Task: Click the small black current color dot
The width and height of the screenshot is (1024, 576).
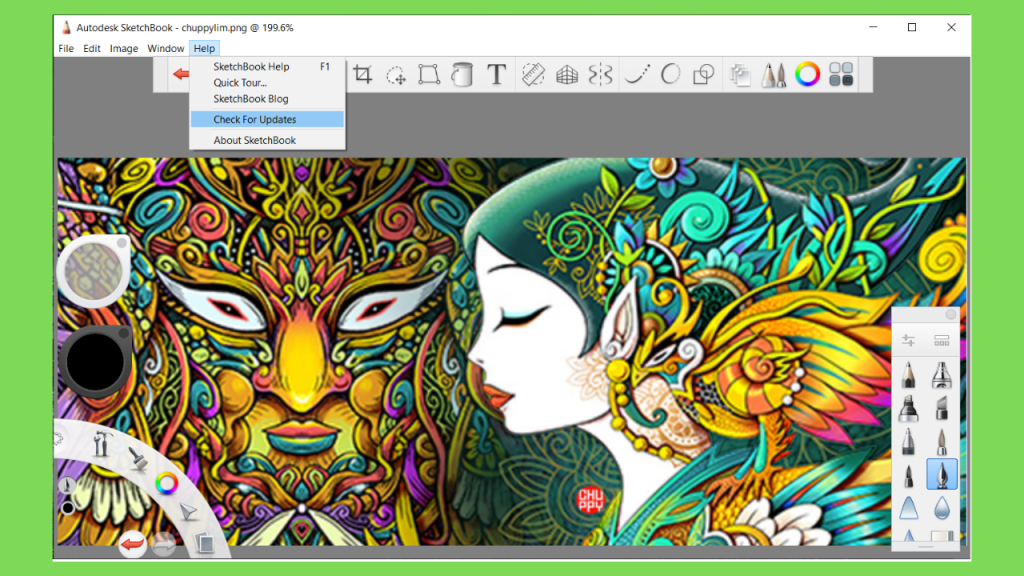Action: coord(67,508)
